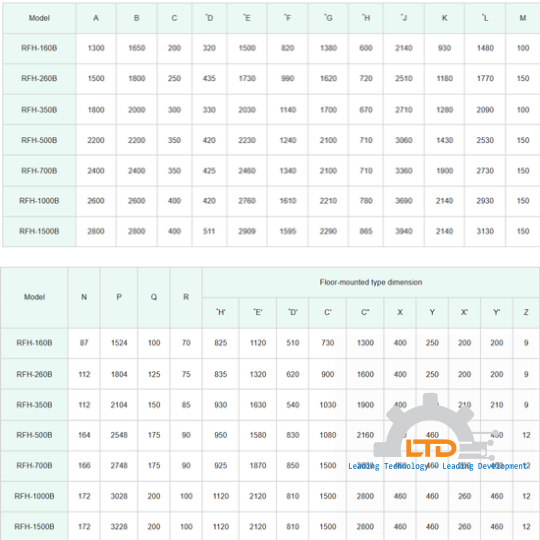Viewport: 540px width, 540px height.
Task: Click column header N in the bottom table
Action: 84,297
